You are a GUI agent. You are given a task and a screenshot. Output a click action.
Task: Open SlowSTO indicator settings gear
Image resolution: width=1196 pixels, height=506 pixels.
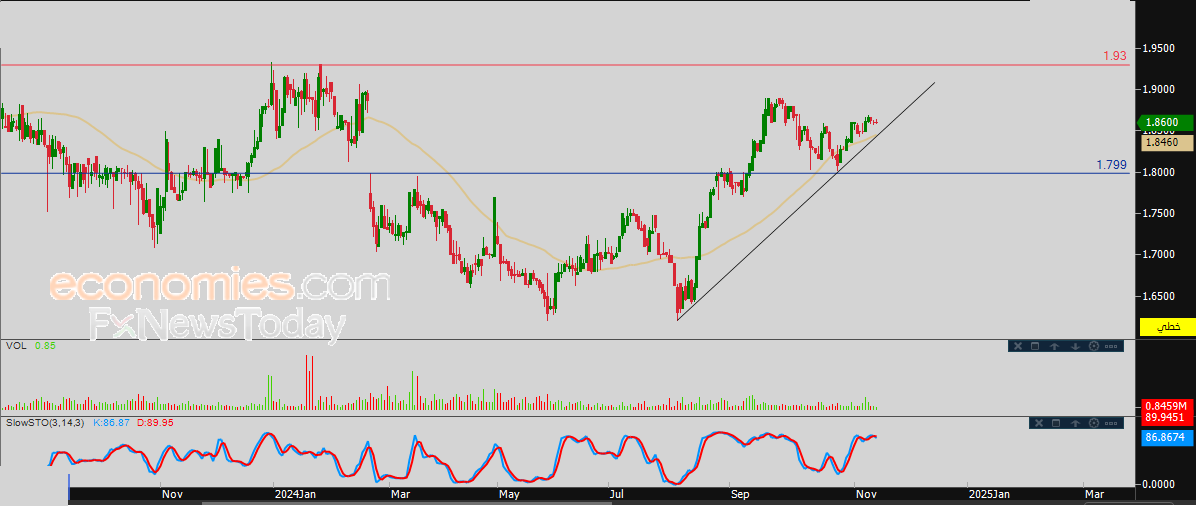click(x=1094, y=423)
